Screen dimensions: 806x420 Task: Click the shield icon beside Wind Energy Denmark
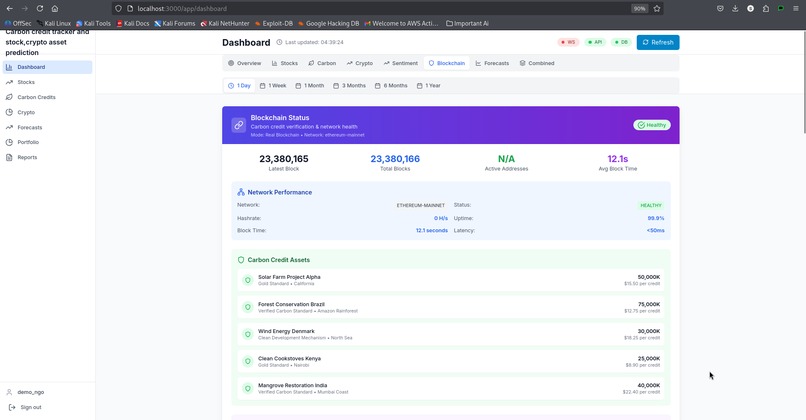pyautogui.click(x=248, y=334)
